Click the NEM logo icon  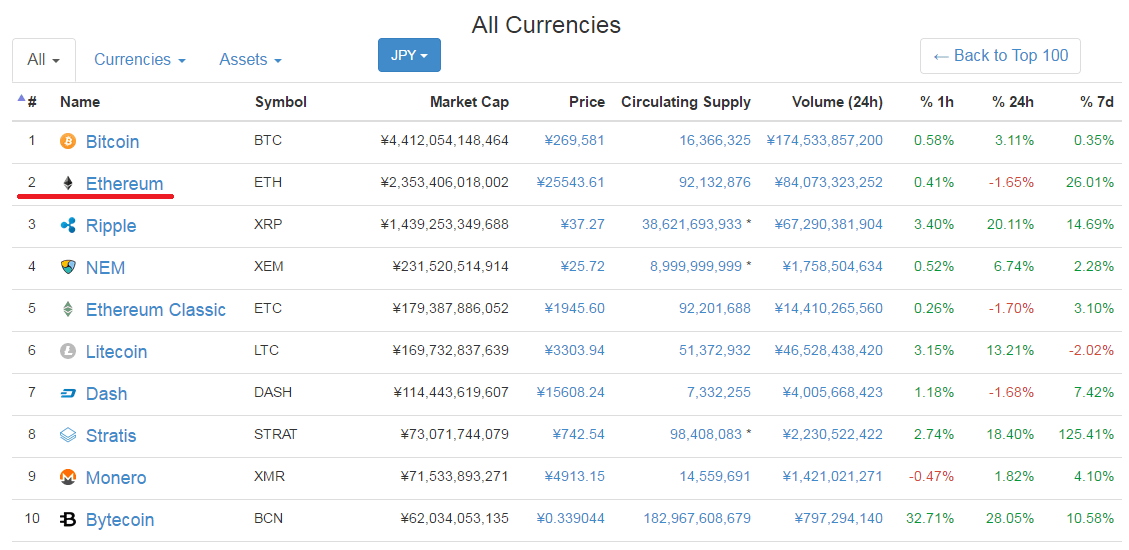pos(68,267)
